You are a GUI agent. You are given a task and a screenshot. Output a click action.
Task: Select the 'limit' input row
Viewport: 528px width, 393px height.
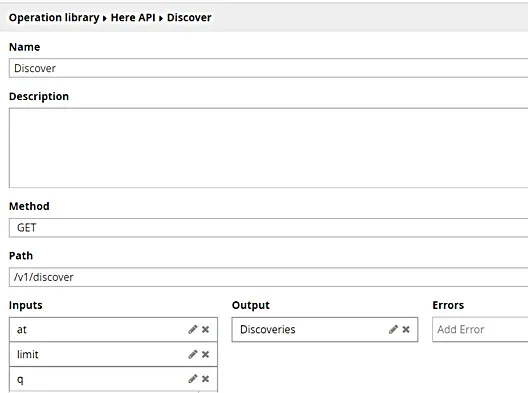(113, 354)
